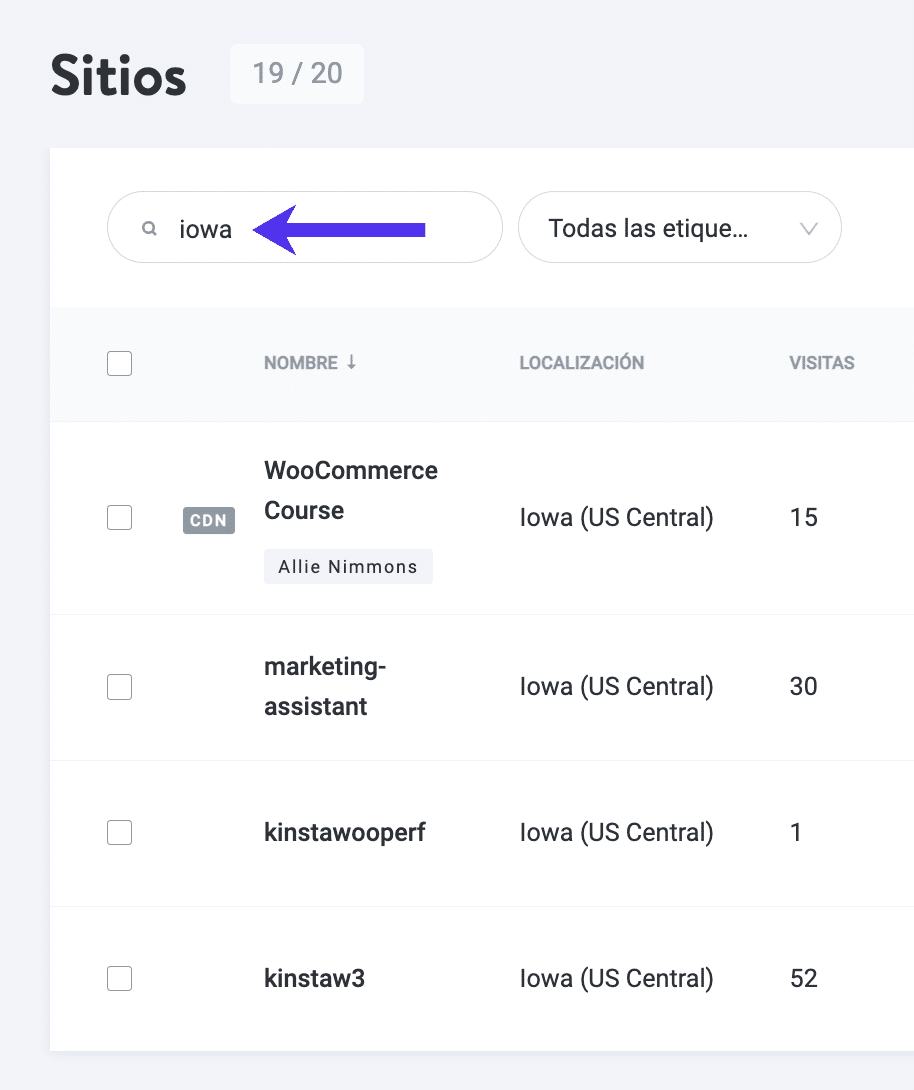Tick the kinstawooperf row checkbox

pos(119,833)
